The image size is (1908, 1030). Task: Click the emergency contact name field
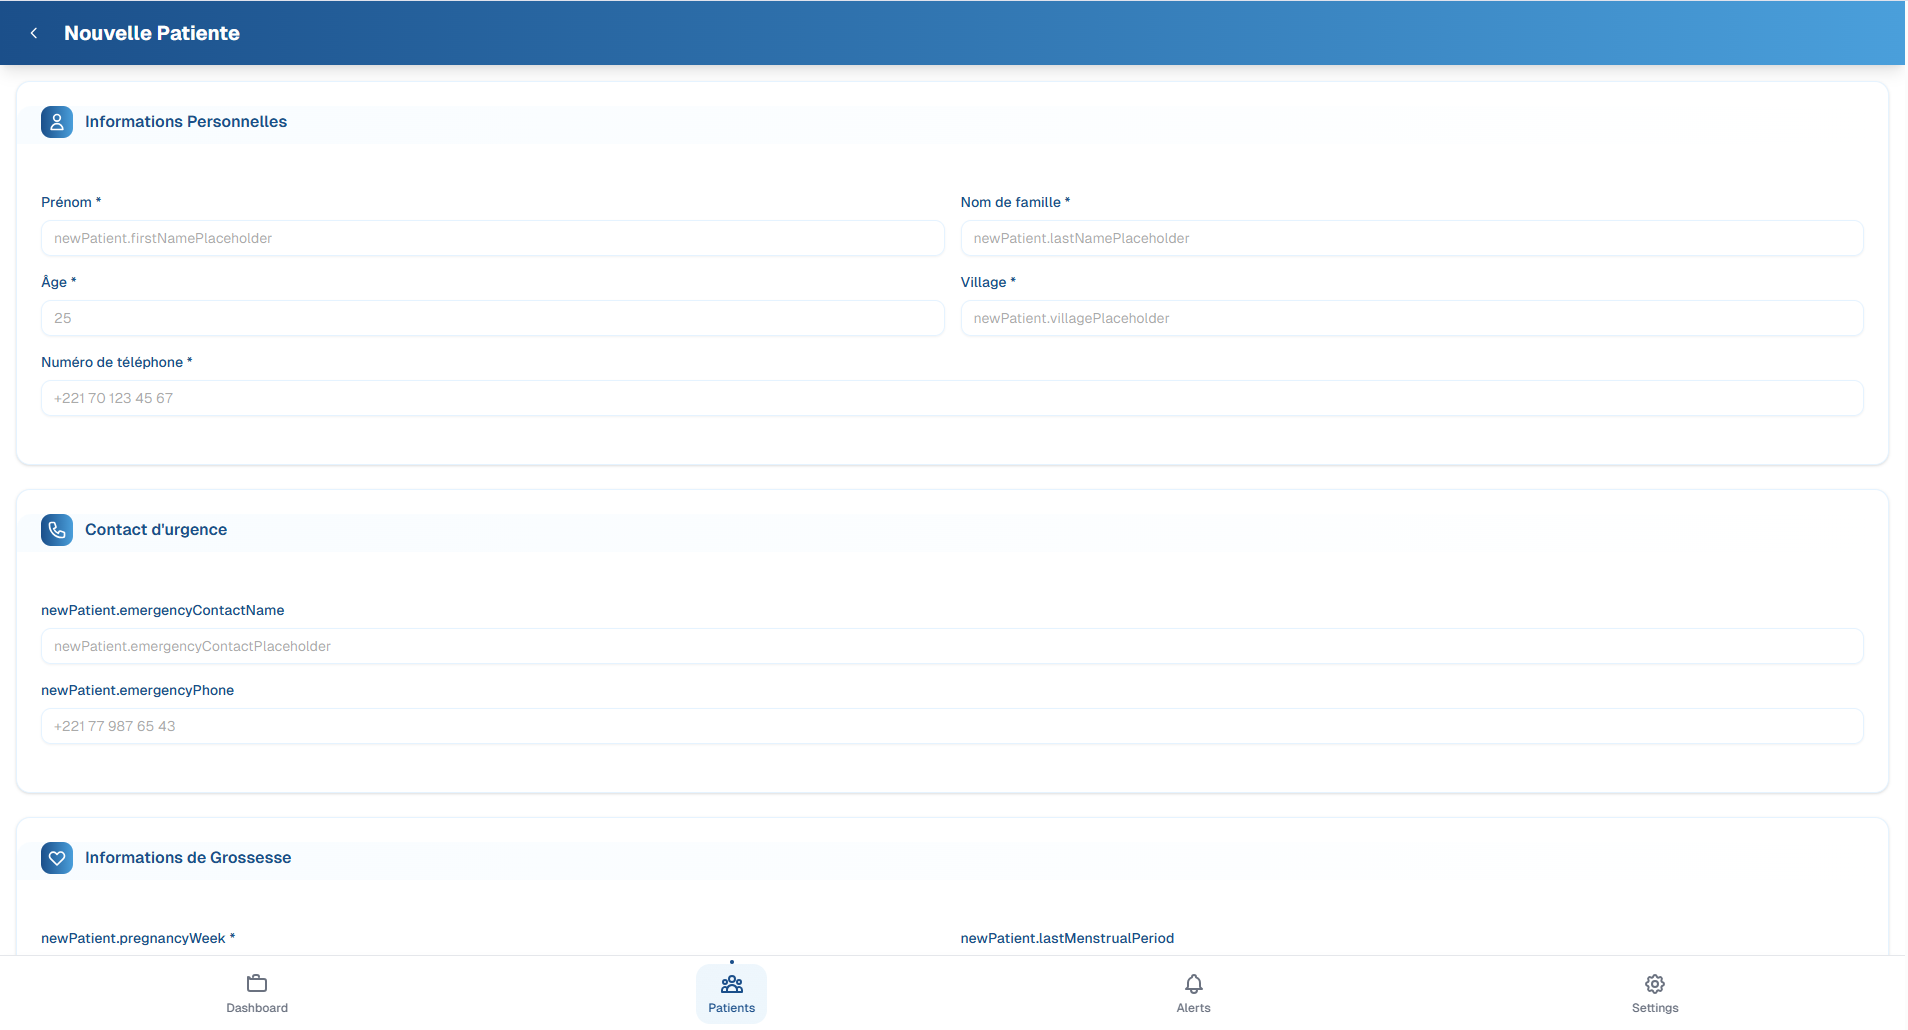[952, 646]
